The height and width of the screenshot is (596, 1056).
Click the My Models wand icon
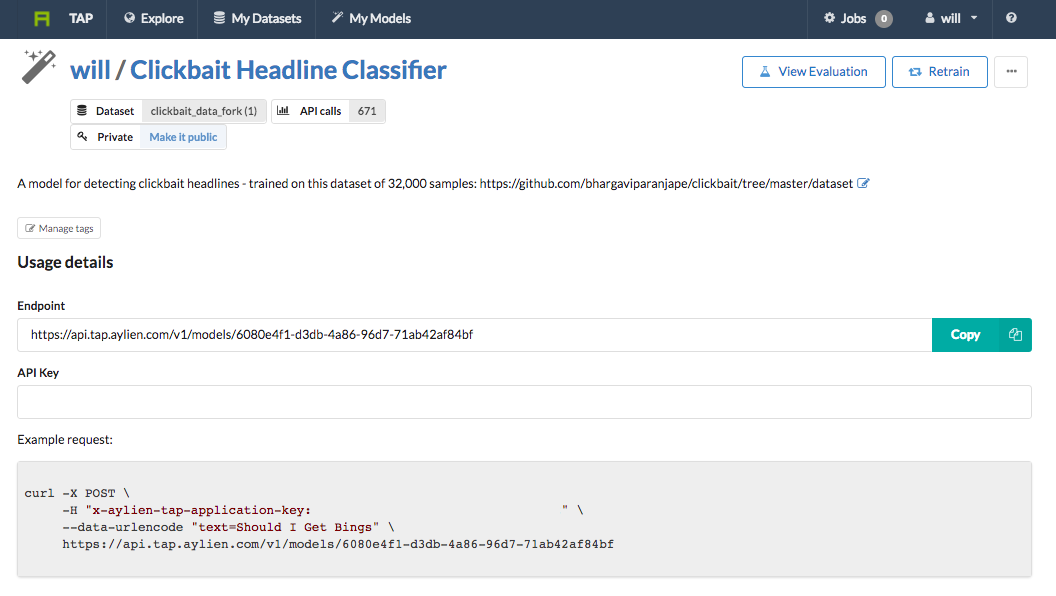[337, 18]
